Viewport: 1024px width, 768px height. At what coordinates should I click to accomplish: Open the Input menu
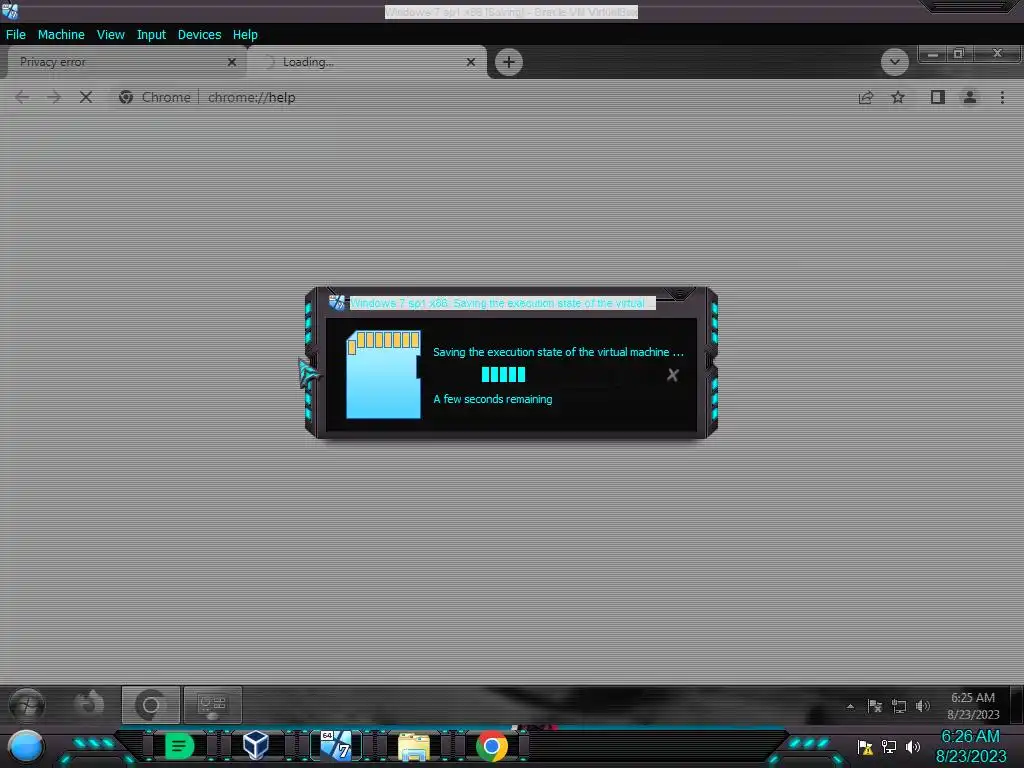tap(151, 35)
